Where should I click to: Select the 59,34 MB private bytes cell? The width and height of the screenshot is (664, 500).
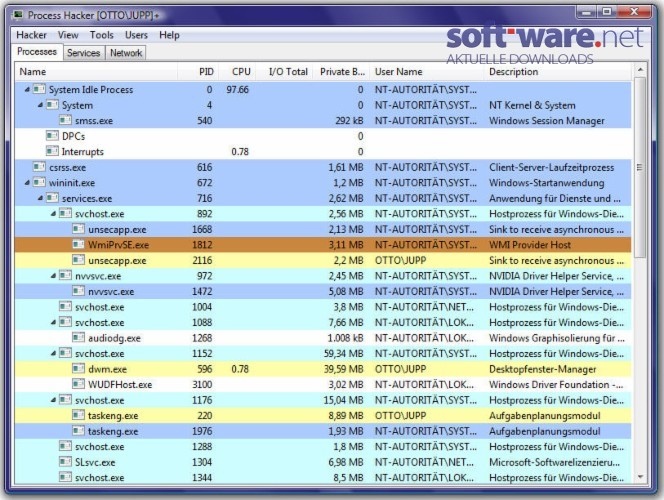coord(343,354)
